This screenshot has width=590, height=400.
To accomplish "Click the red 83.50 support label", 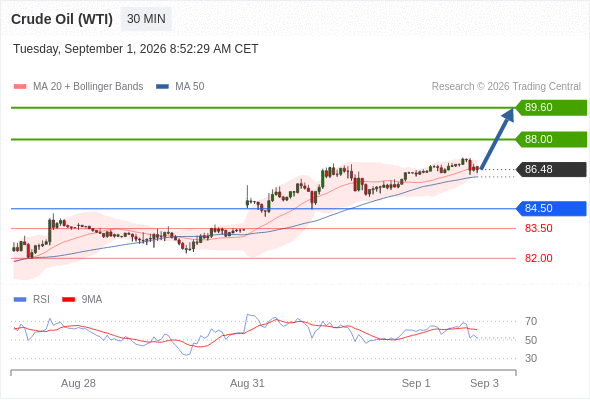I will pos(538,228).
